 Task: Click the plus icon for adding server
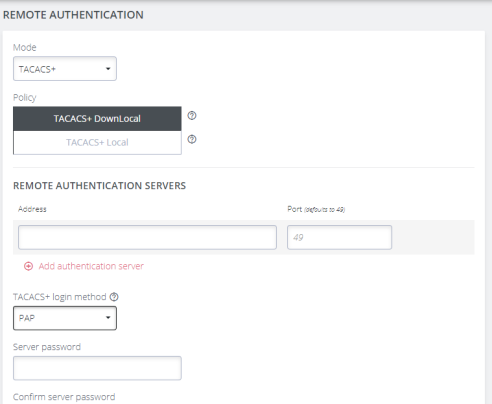pos(28,266)
